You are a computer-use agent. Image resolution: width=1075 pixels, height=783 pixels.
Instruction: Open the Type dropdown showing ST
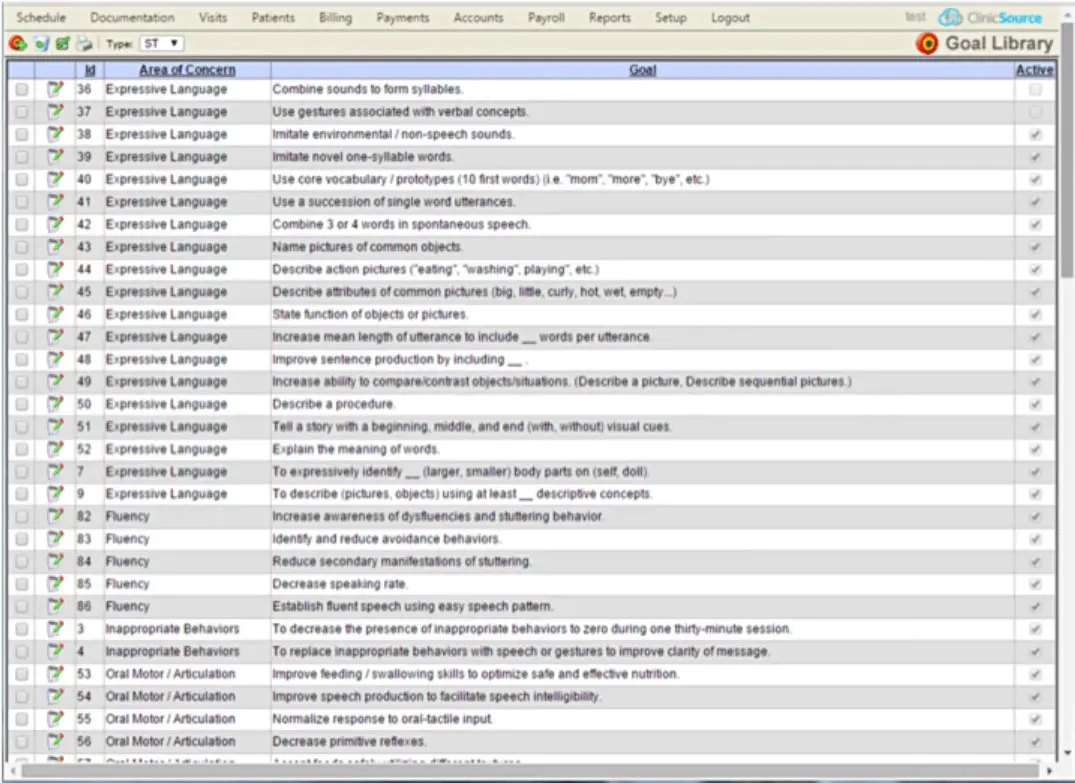[161, 43]
